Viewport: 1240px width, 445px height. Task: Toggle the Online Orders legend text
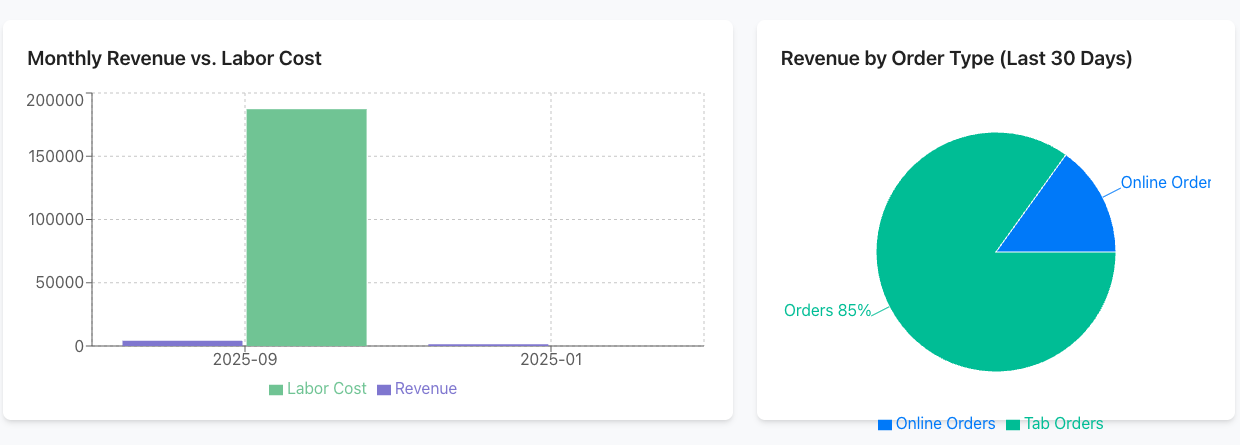point(945,423)
